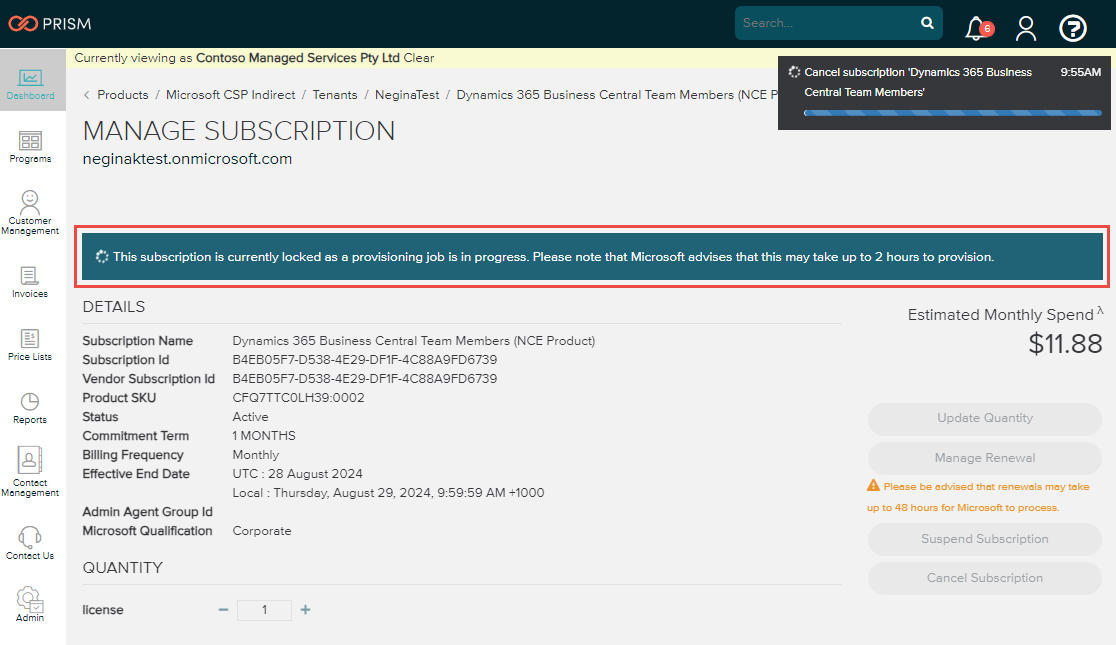Go to NeginaTest breadcrumb

407,95
